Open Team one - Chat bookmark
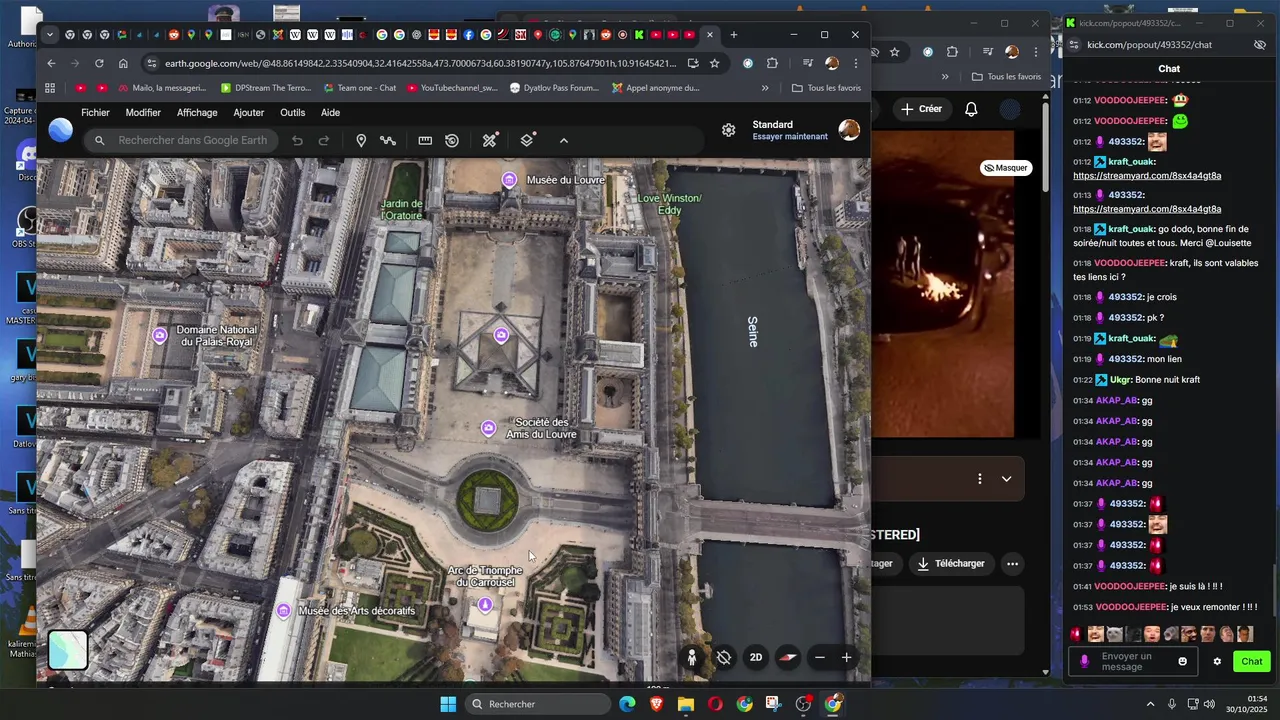The height and width of the screenshot is (720, 1280). [x=359, y=88]
